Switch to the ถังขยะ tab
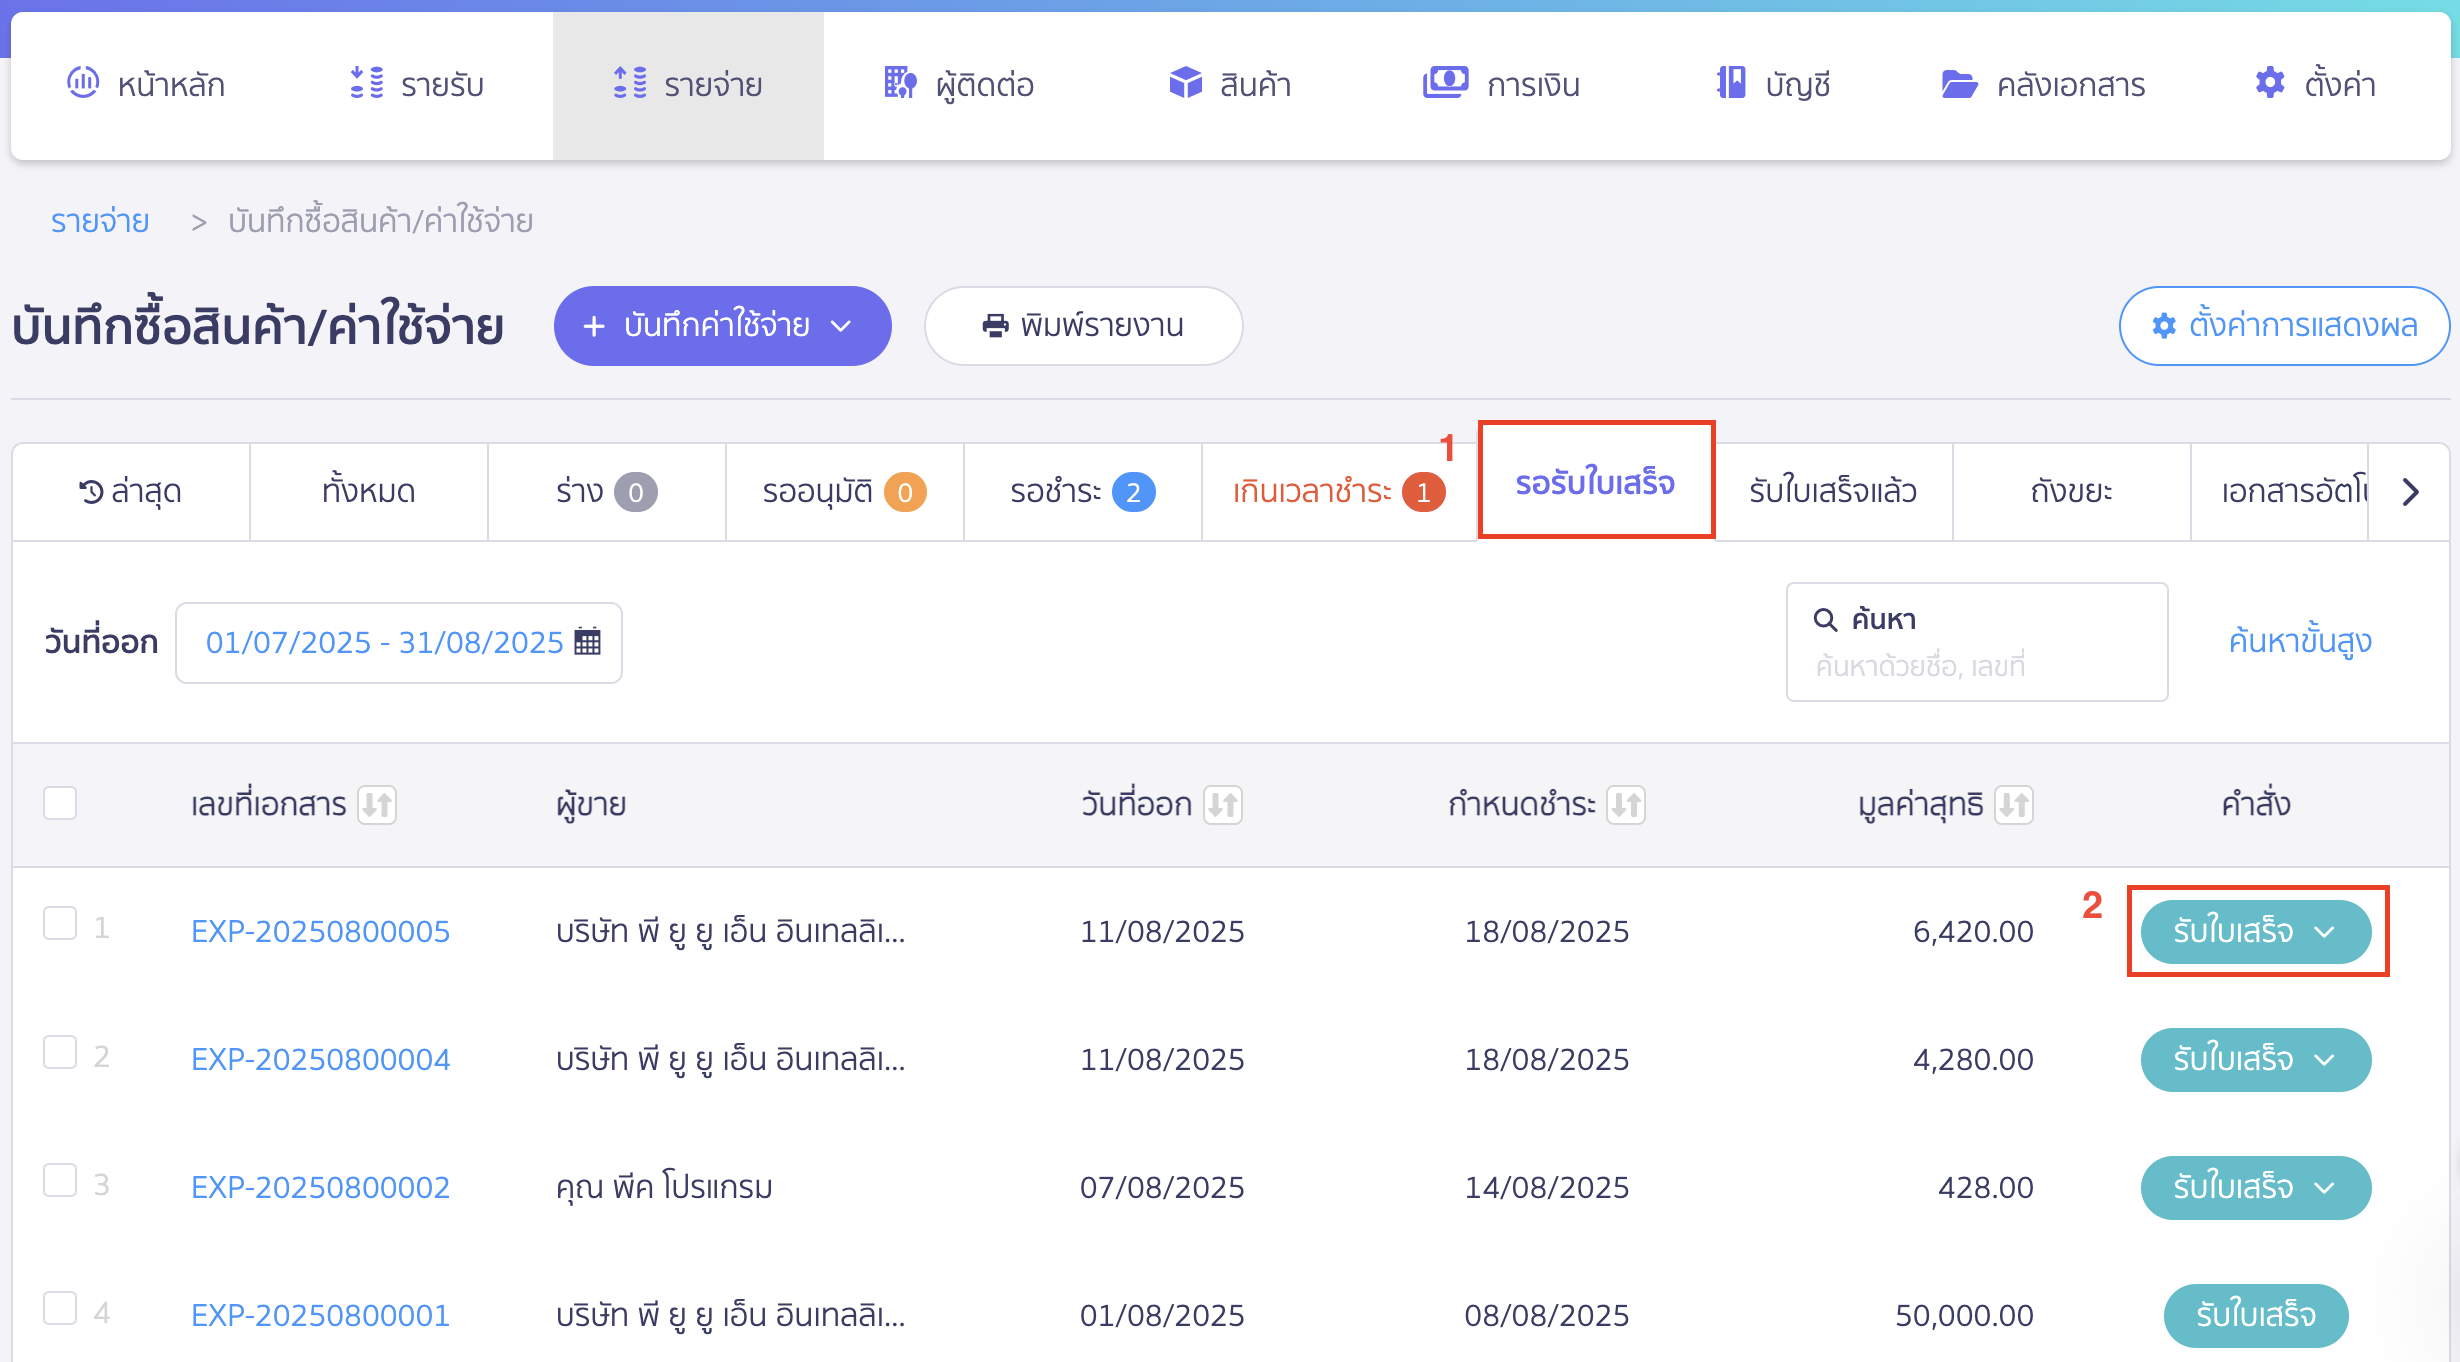Viewport: 2460px width, 1362px height. [2072, 492]
